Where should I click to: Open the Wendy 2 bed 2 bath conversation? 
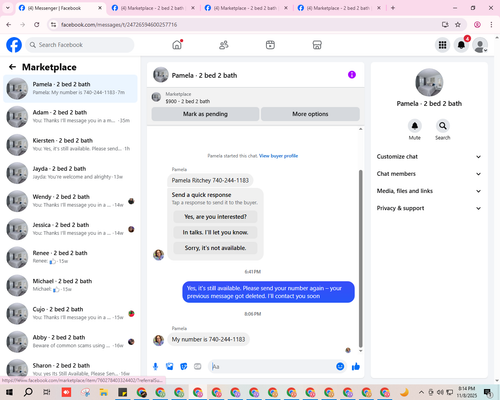click(x=70, y=201)
